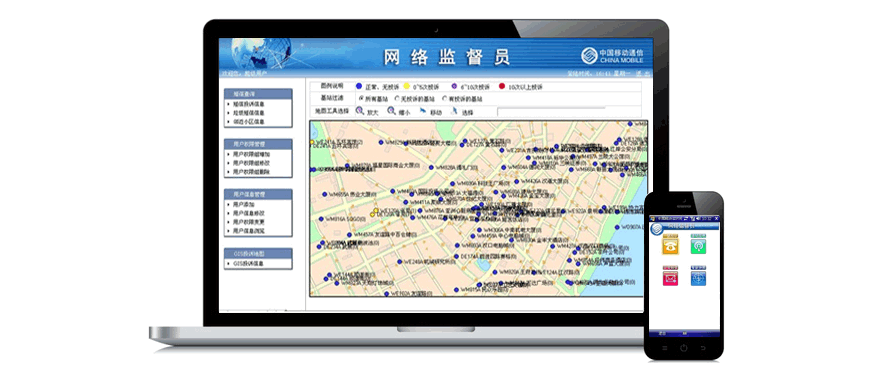
Task: Tap the orange telephone app icon
Action: pos(670,246)
